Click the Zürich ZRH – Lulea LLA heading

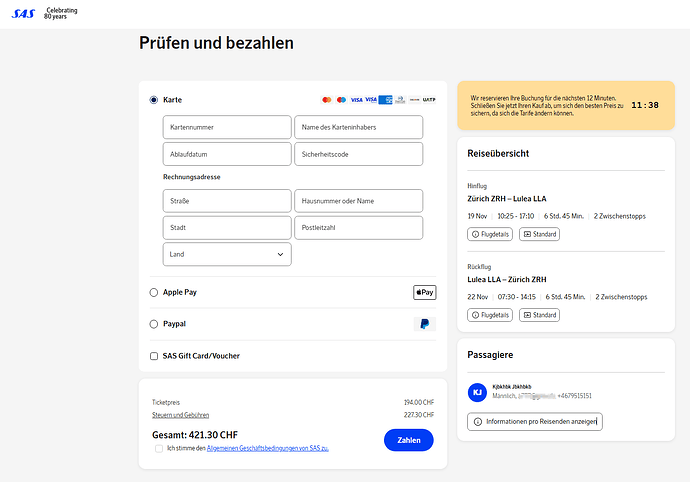click(x=507, y=199)
